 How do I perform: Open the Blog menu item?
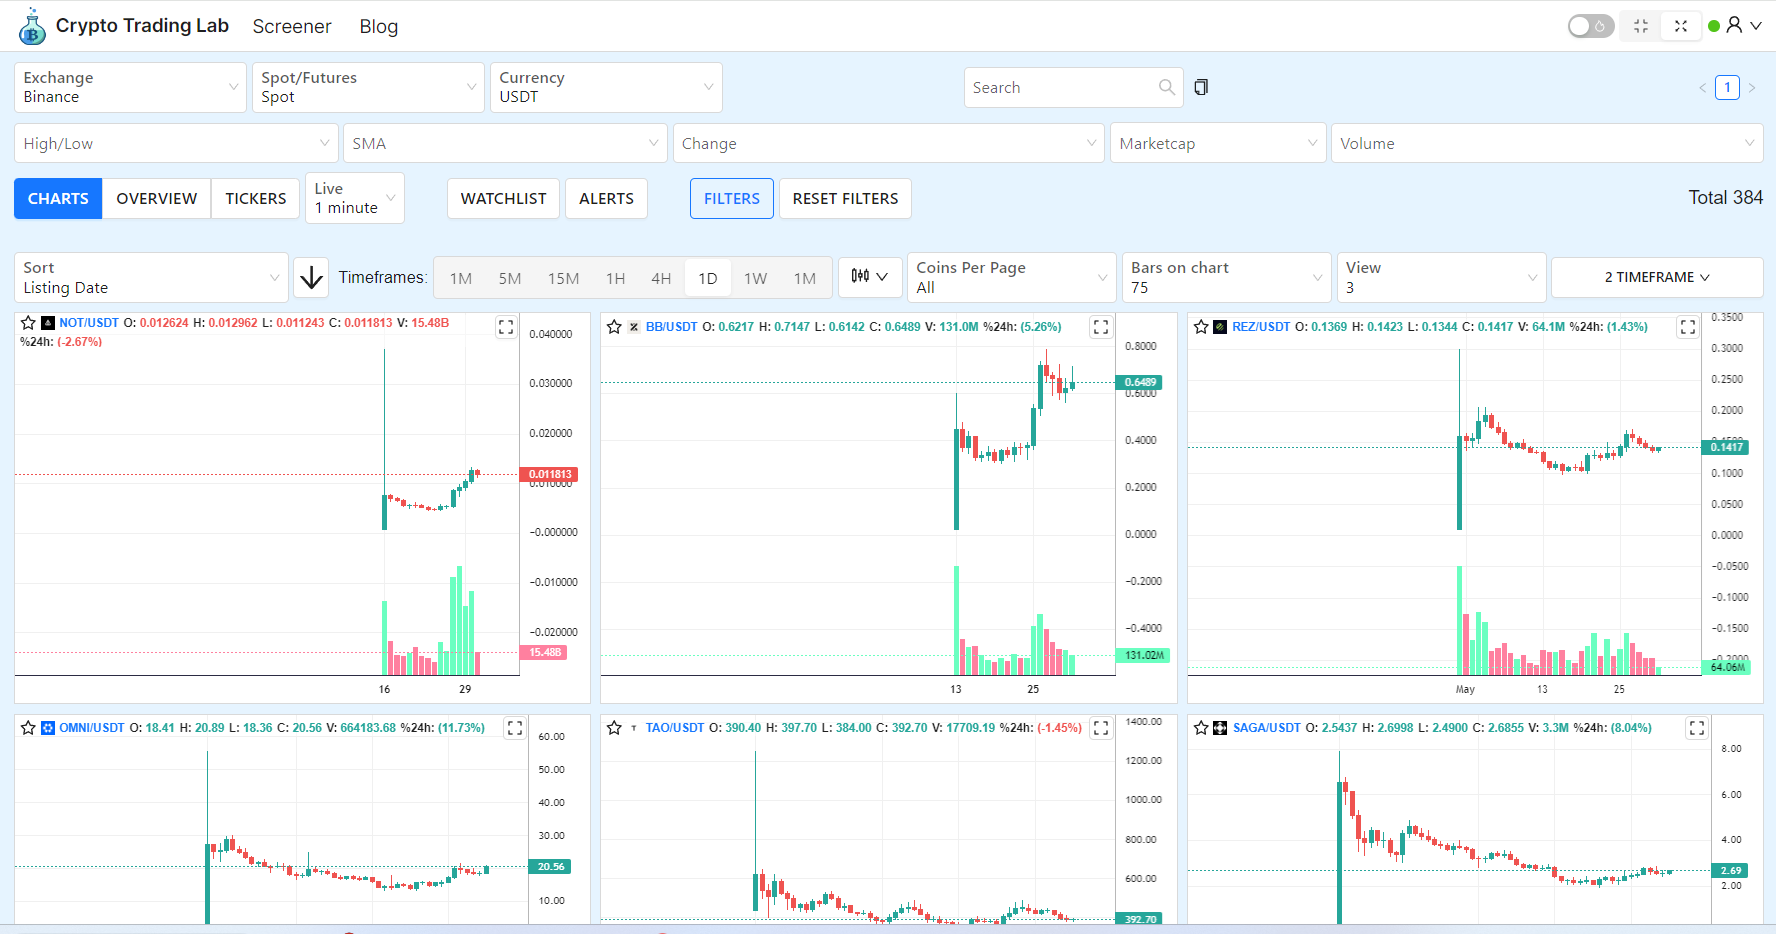click(379, 26)
